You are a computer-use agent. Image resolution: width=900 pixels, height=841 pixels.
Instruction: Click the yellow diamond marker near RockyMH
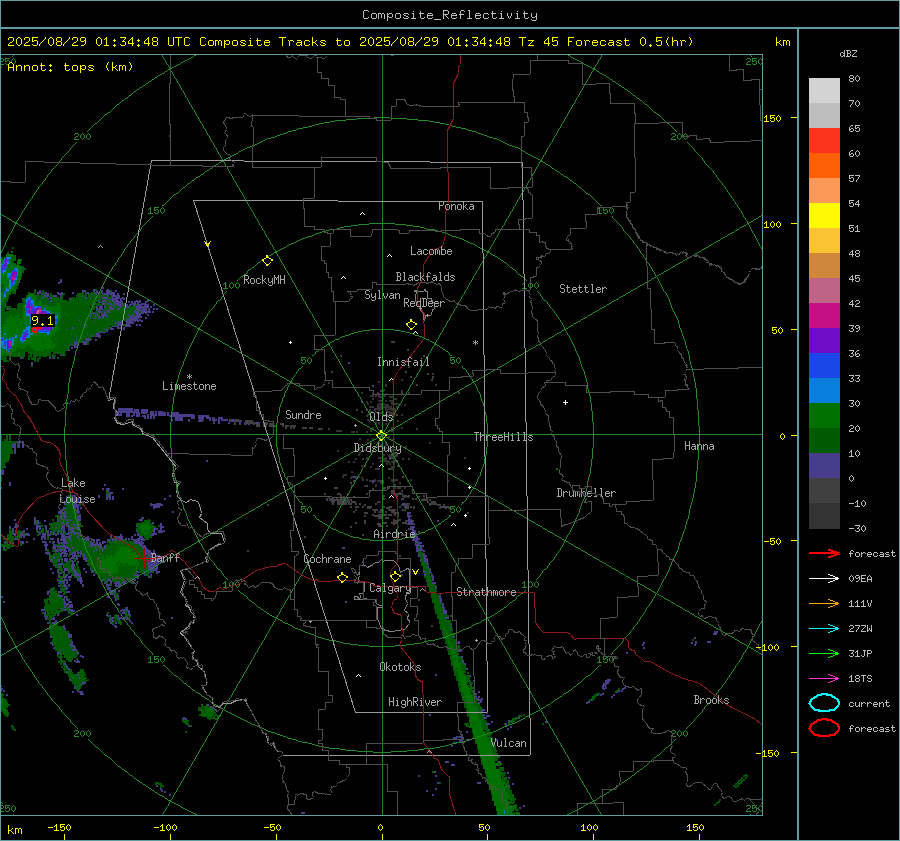coord(267,261)
